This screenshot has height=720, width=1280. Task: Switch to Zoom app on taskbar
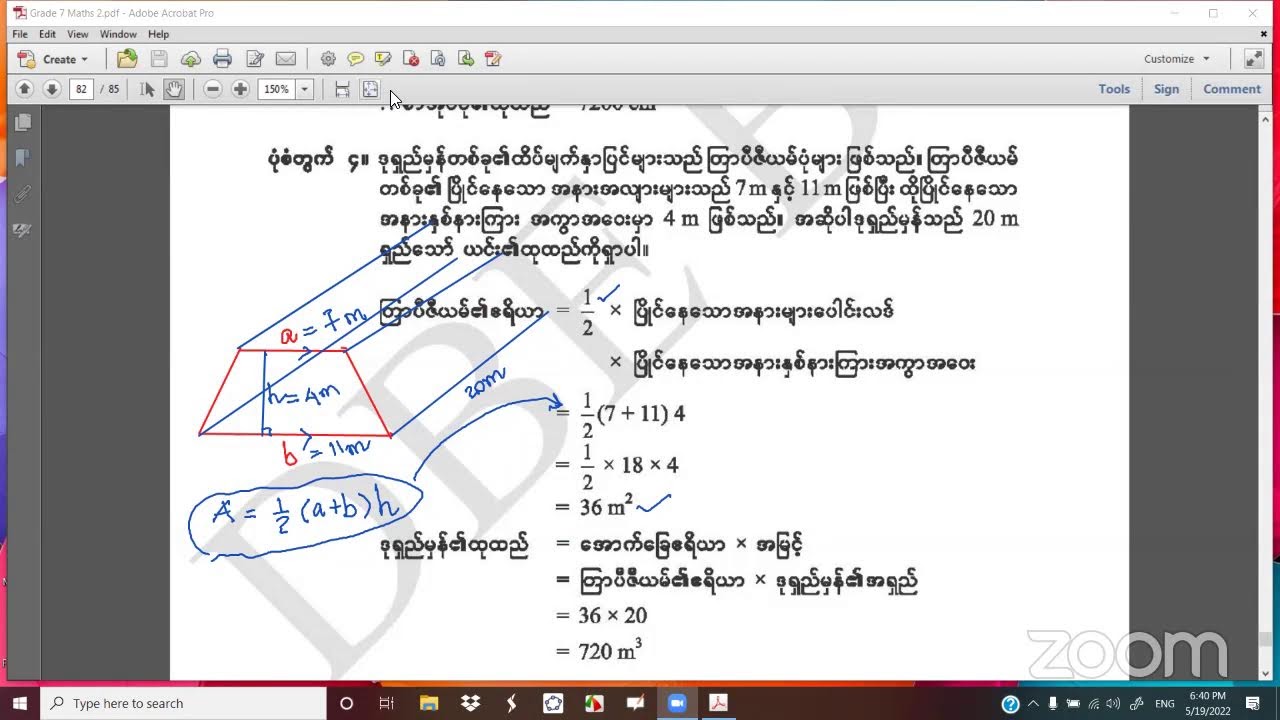tap(676, 703)
